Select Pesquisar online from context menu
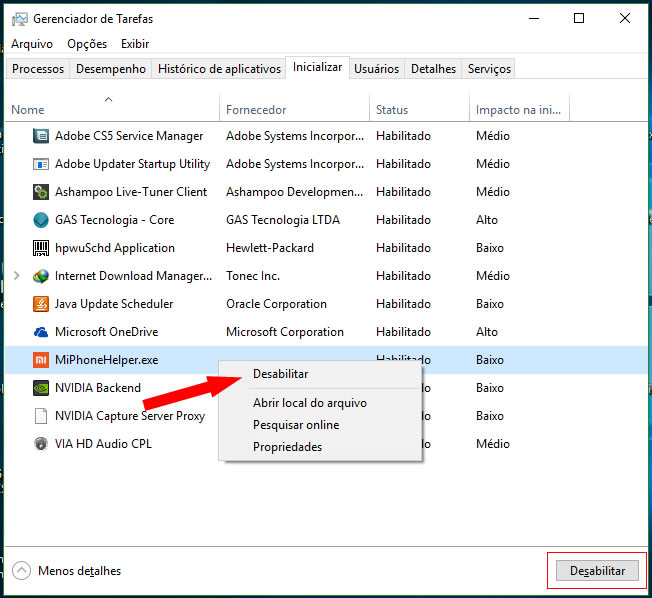652x598 pixels. coord(296,425)
